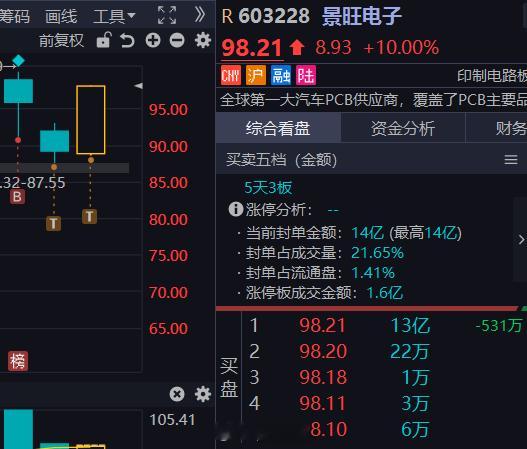Click the cyan diamond marker
This screenshot has height=449, width=527.
(18, 61)
